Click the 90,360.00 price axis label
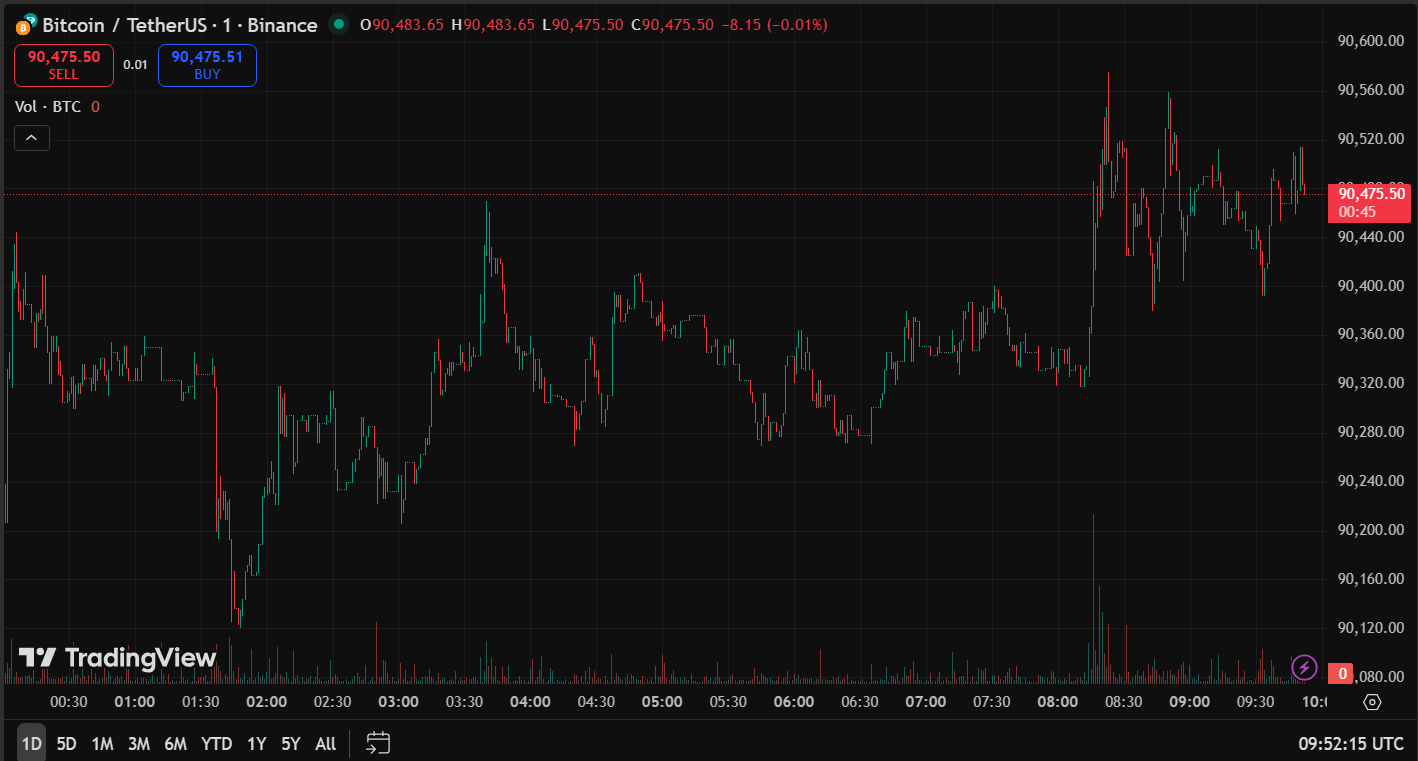The height and width of the screenshot is (761, 1418). [x=1371, y=334]
